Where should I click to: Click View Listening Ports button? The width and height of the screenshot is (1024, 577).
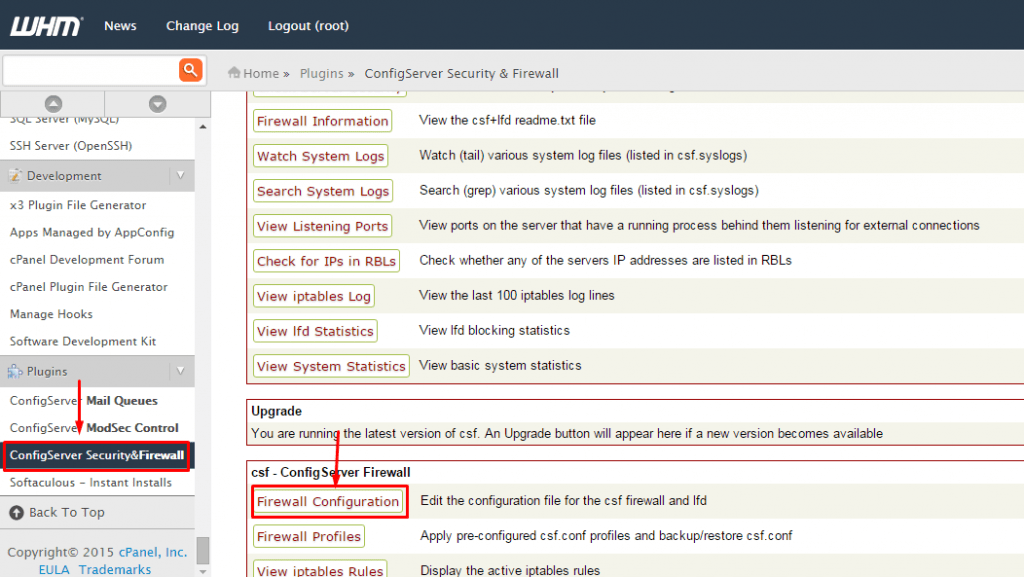pyautogui.click(x=322, y=226)
